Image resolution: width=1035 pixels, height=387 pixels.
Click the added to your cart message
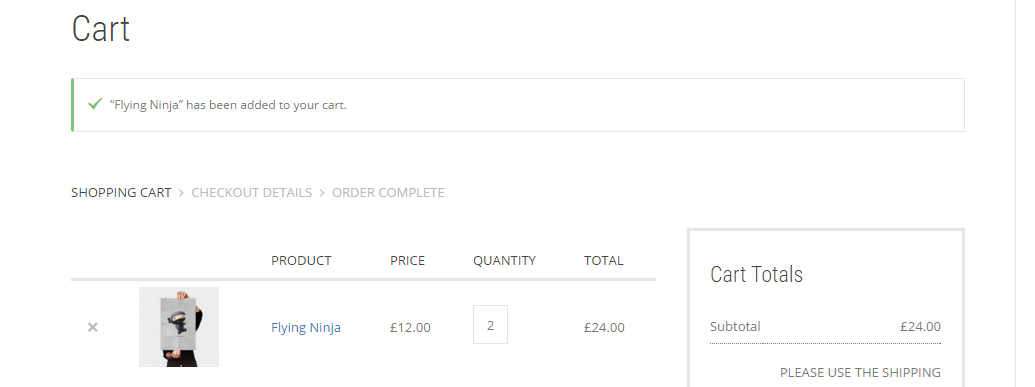228,105
